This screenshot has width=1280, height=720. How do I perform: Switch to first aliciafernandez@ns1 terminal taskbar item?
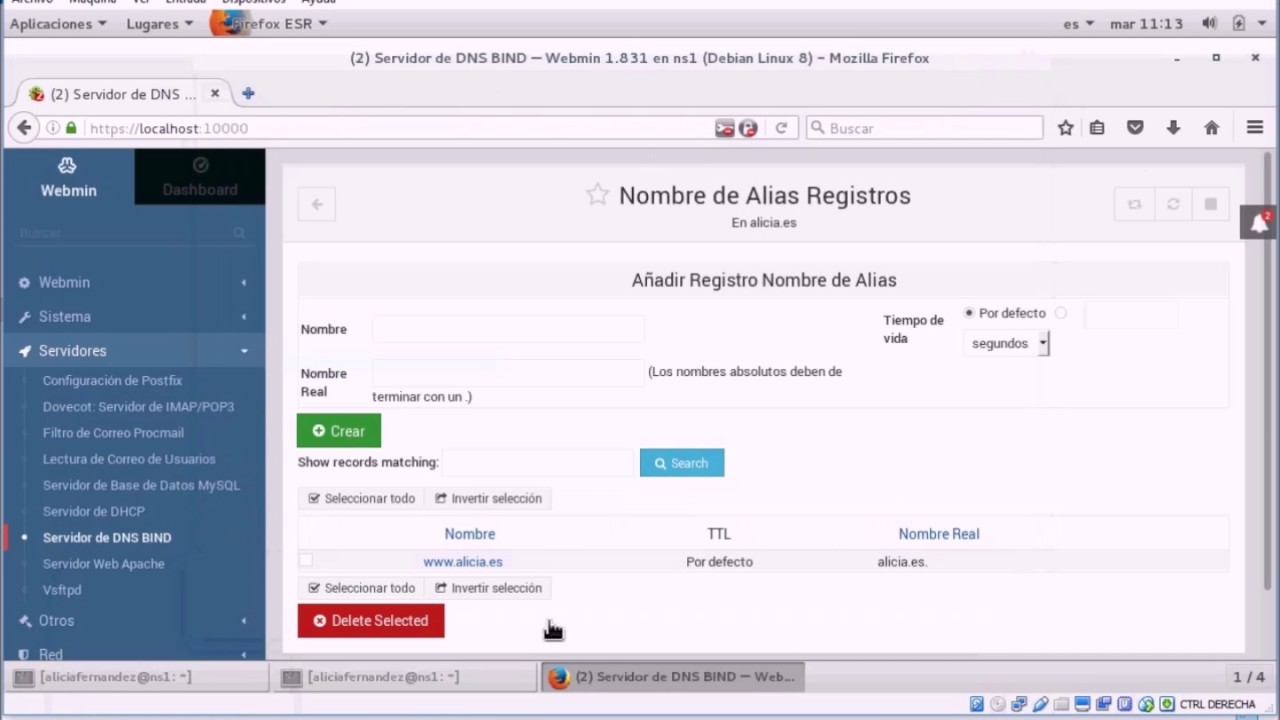[135, 677]
